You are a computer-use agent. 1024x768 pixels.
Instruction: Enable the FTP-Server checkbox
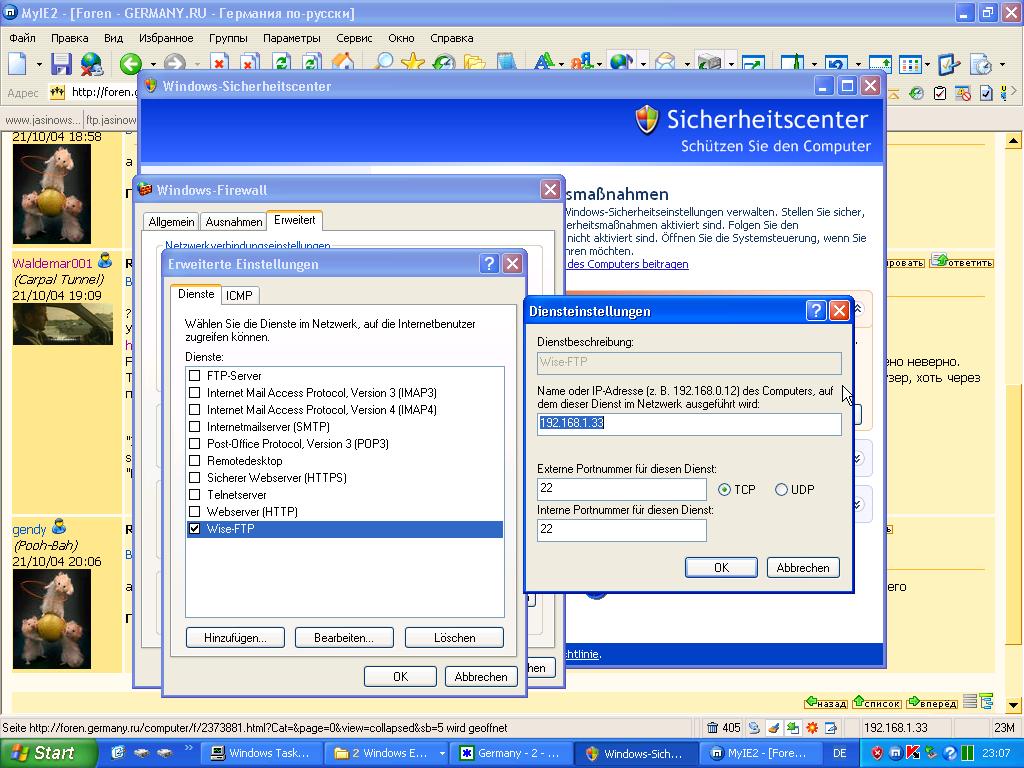[194, 376]
